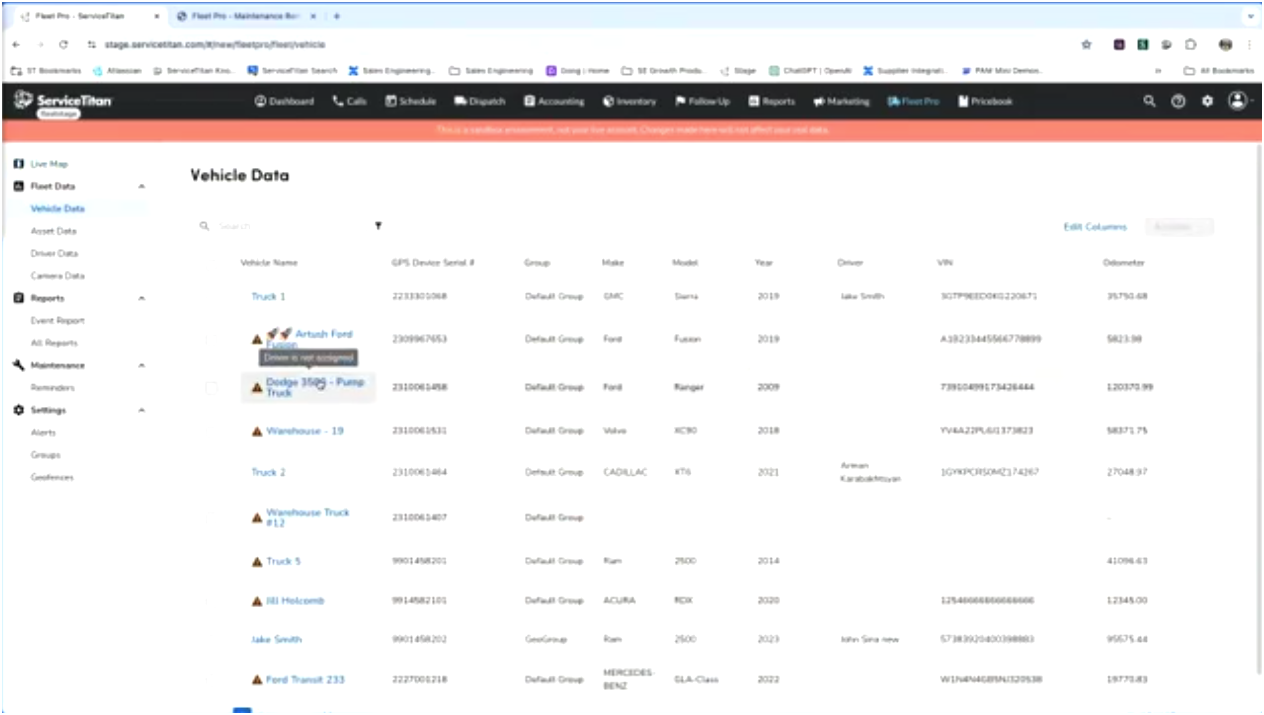Click warning triangle on Warehouse Truck #12 row
This screenshot has height=715, width=1264.
coord(257,517)
